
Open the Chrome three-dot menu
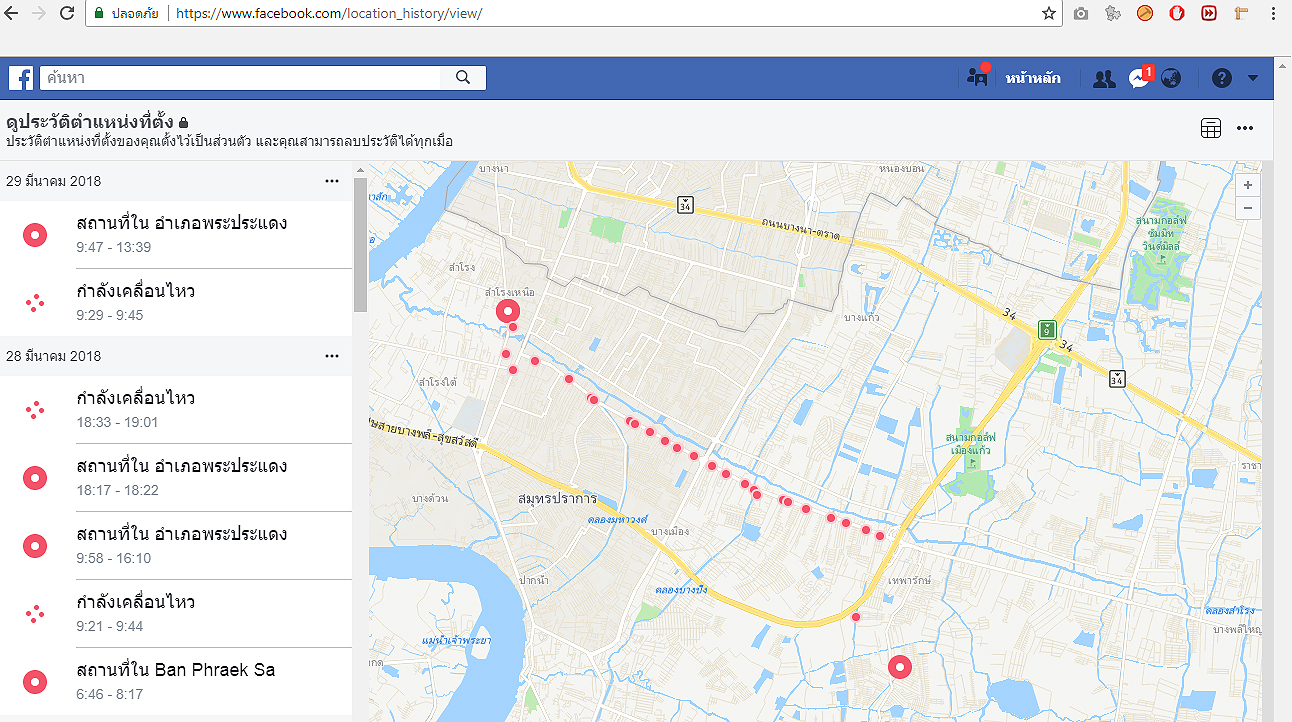tap(1274, 14)
